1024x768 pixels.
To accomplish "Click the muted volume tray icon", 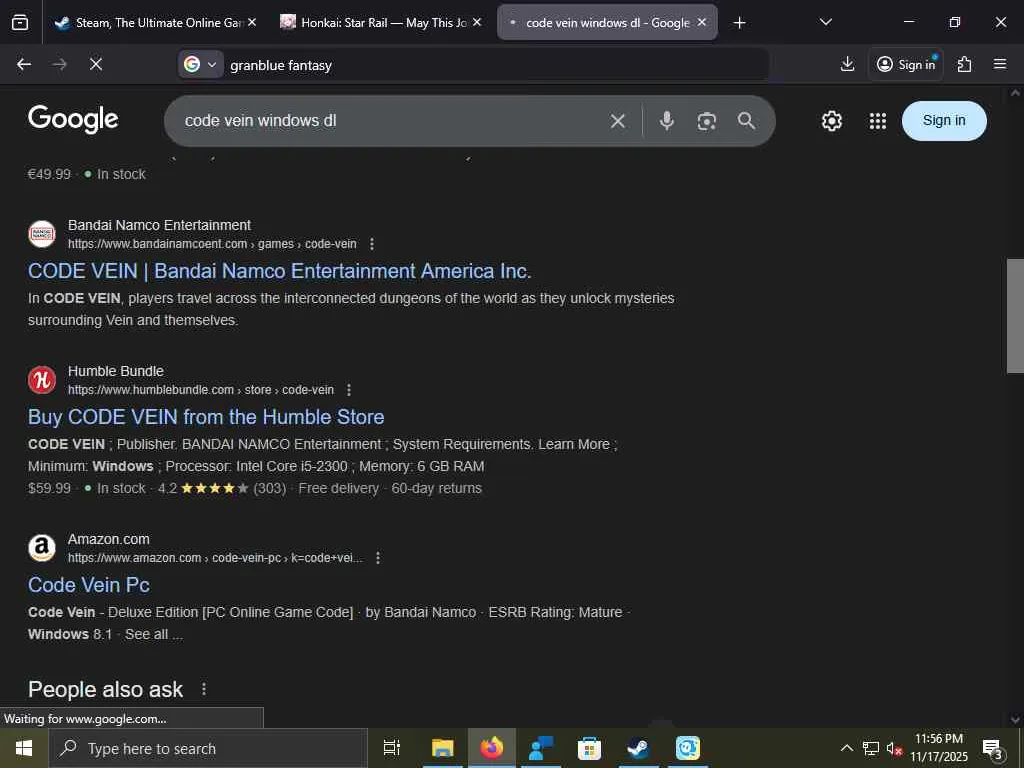I will click(894, 748).
